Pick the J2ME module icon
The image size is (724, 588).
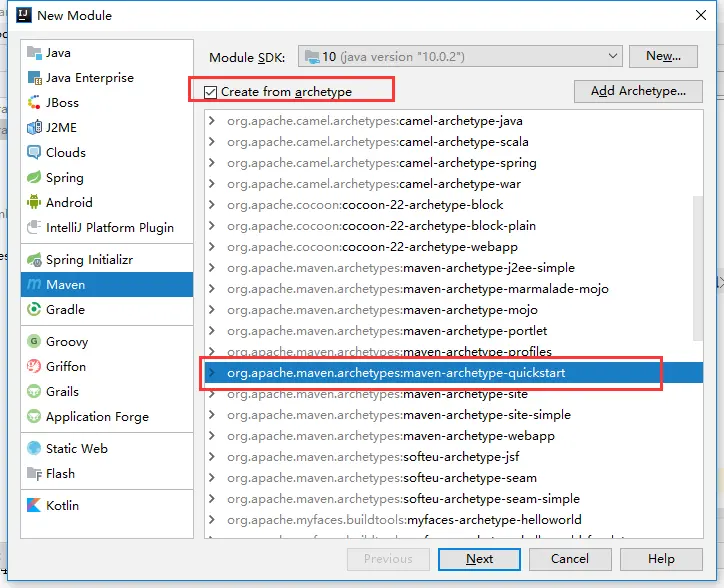[x=34, y=127]
